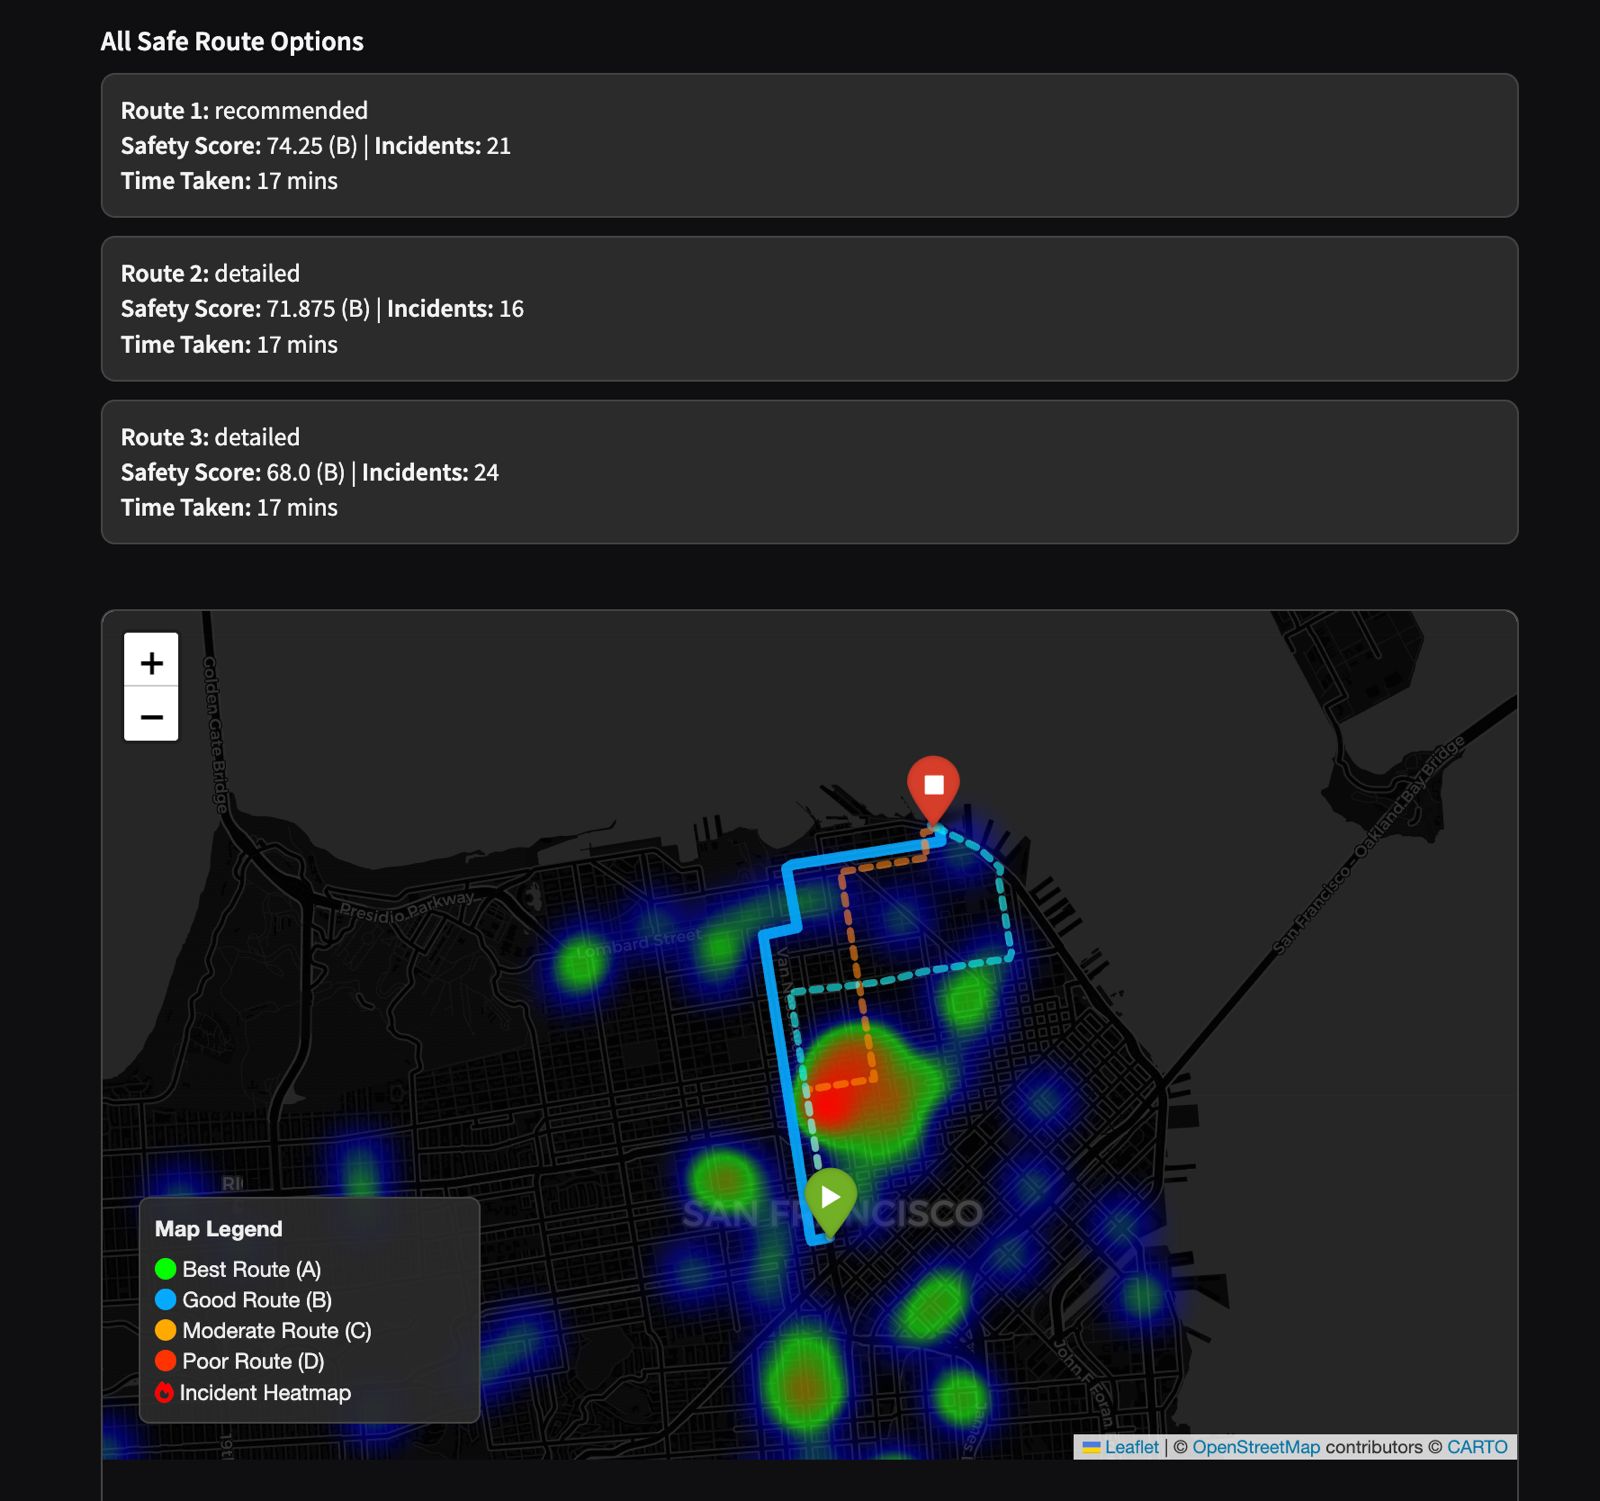This screenshot has height=1501, width=1600.
Task: Click Time Taken in Route 1 card
Action: 229,181
